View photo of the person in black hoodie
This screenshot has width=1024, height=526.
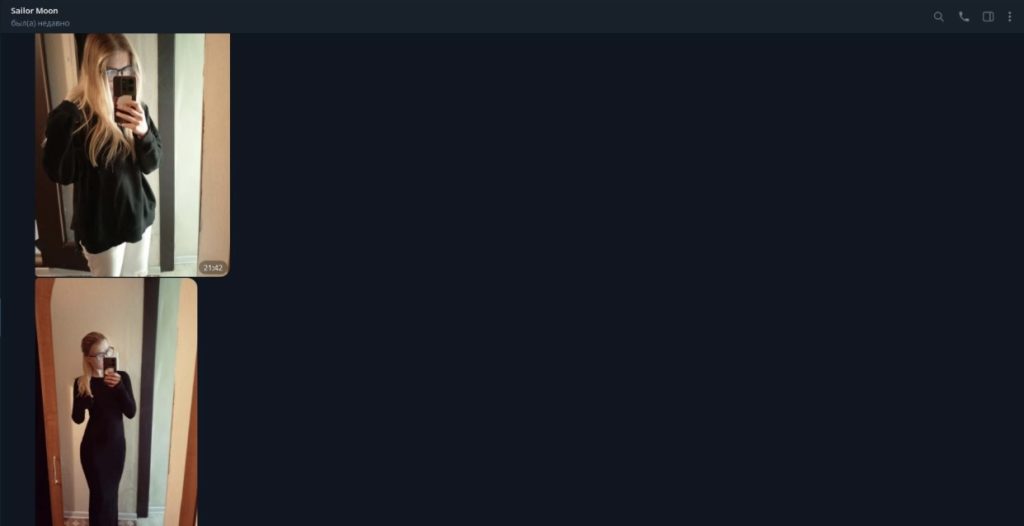(133, 155)
